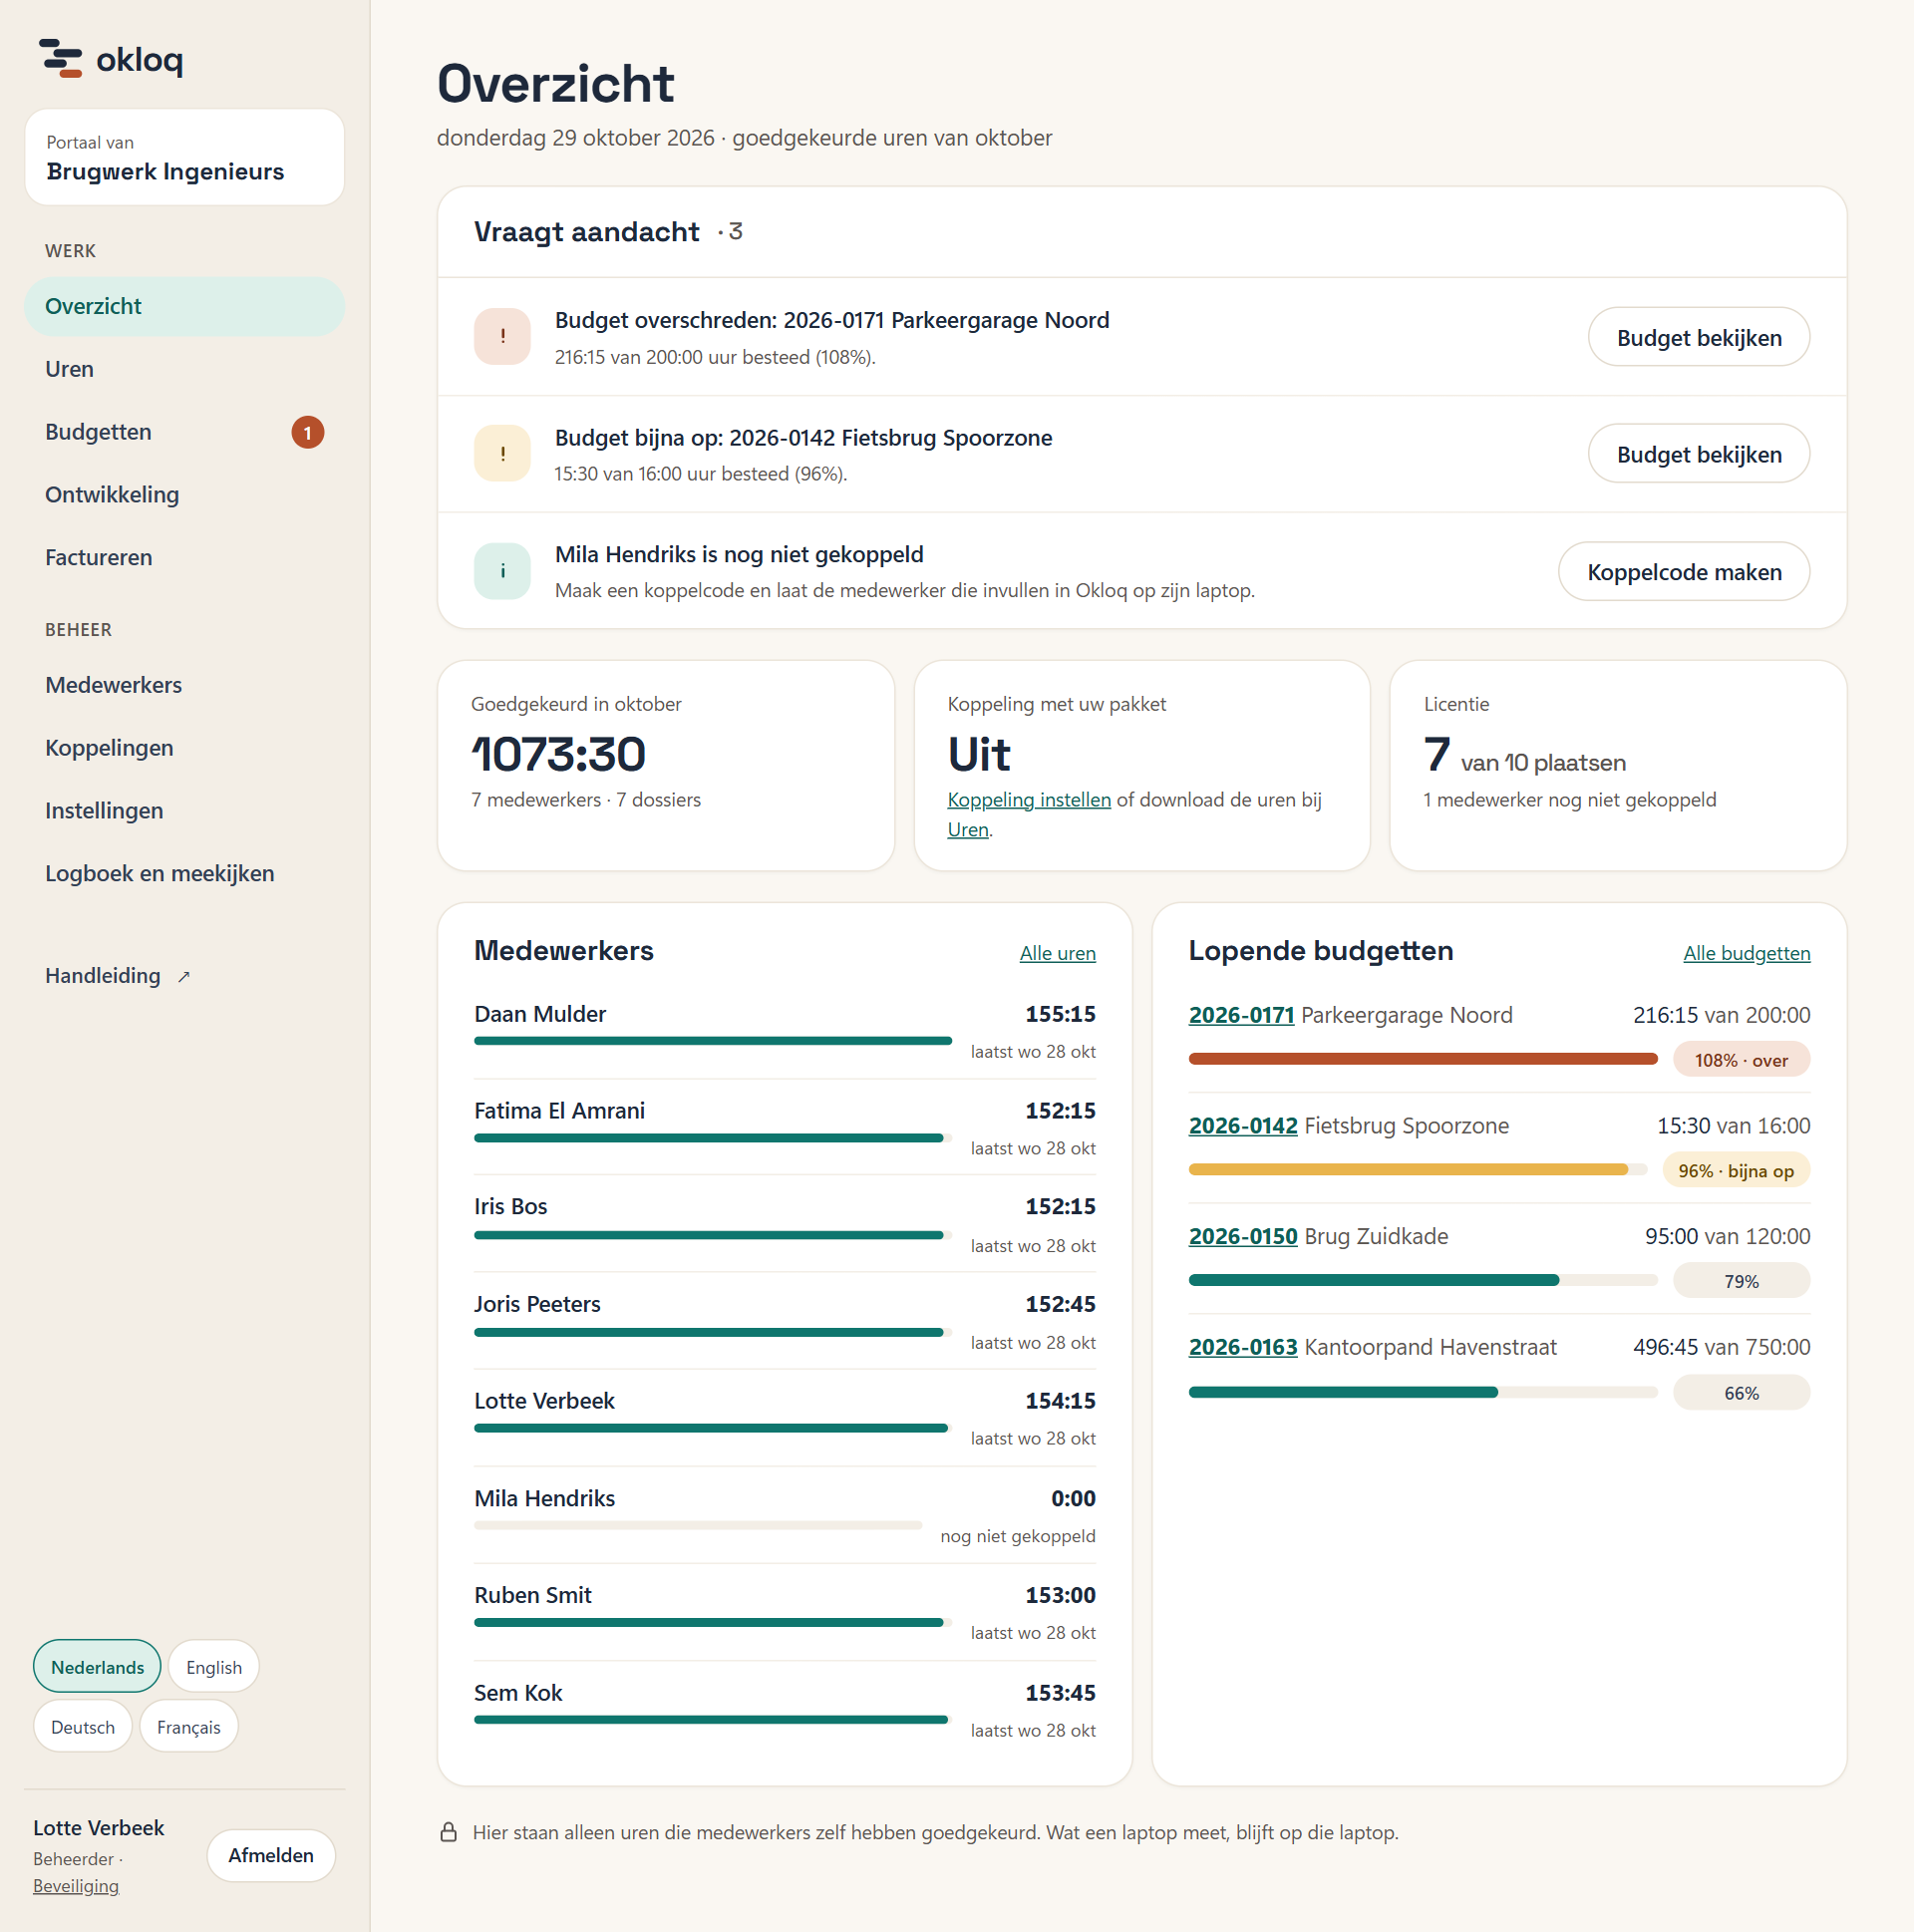Open the Overzicht page in sidebar
The width and height of the screenshot is (1914, 1932).
coord(184,306)
